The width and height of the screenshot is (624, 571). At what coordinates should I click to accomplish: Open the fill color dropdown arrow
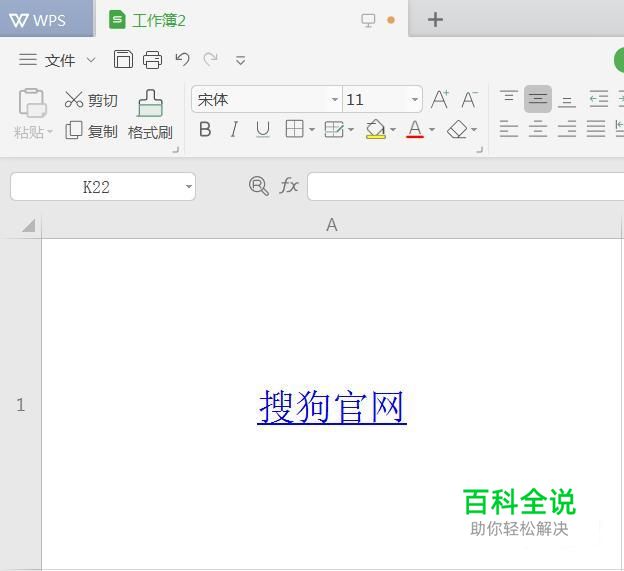(x=393, y=129)
